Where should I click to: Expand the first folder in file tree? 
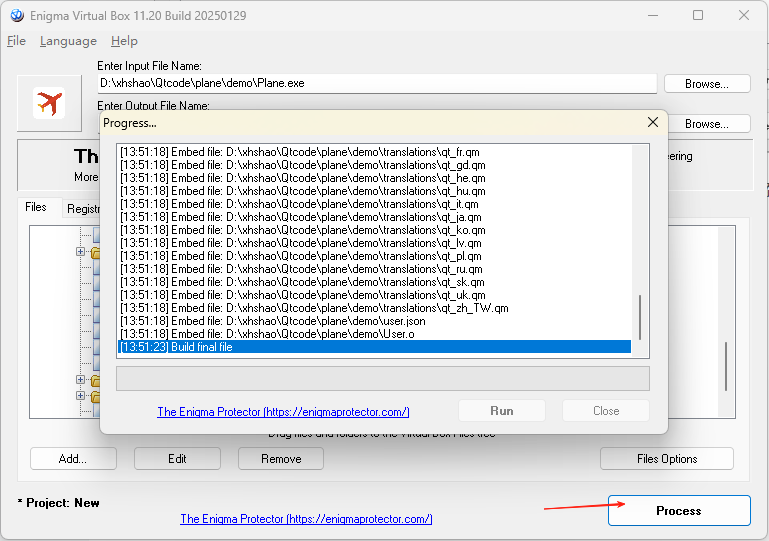click(x=80, y=252)
